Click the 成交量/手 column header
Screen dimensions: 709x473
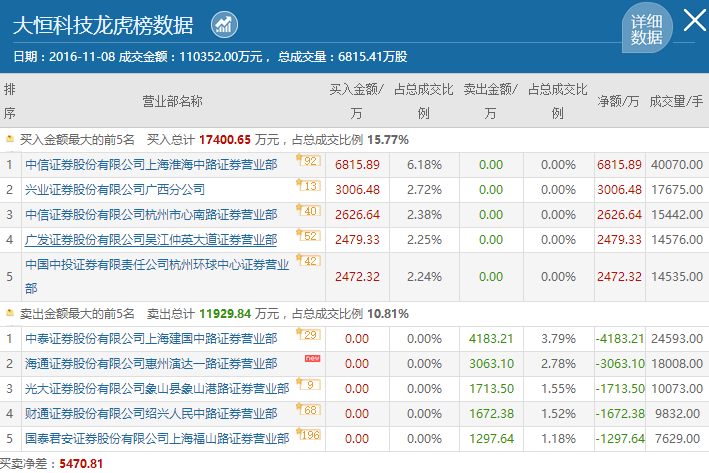676,101
